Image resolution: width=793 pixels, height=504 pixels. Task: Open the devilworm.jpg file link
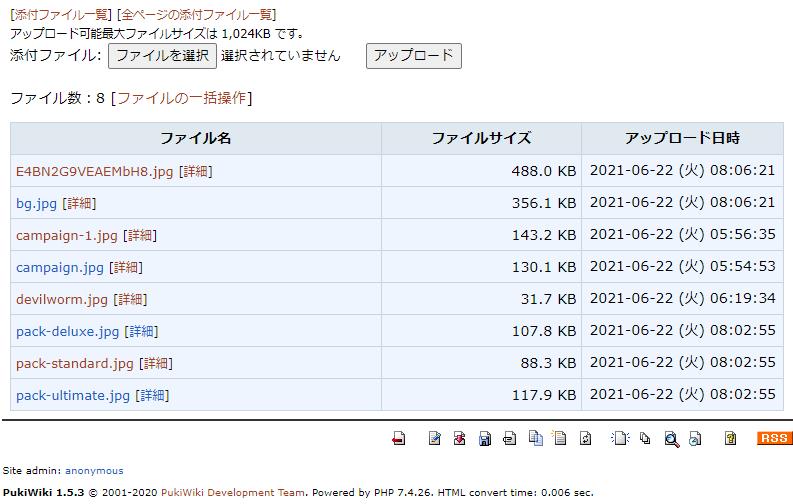pos(62,299)
